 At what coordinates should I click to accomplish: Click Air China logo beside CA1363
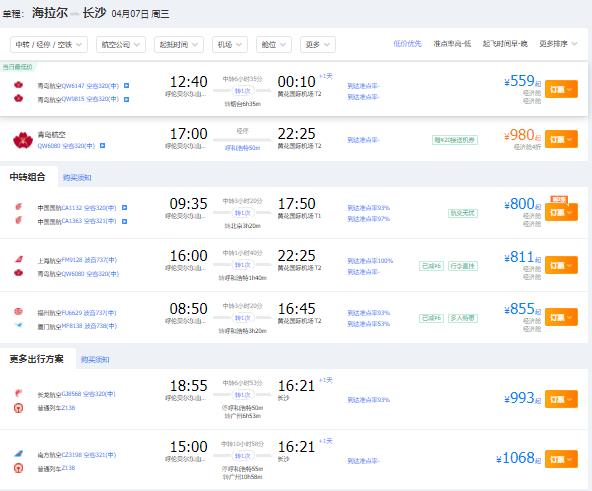(18, 220)
